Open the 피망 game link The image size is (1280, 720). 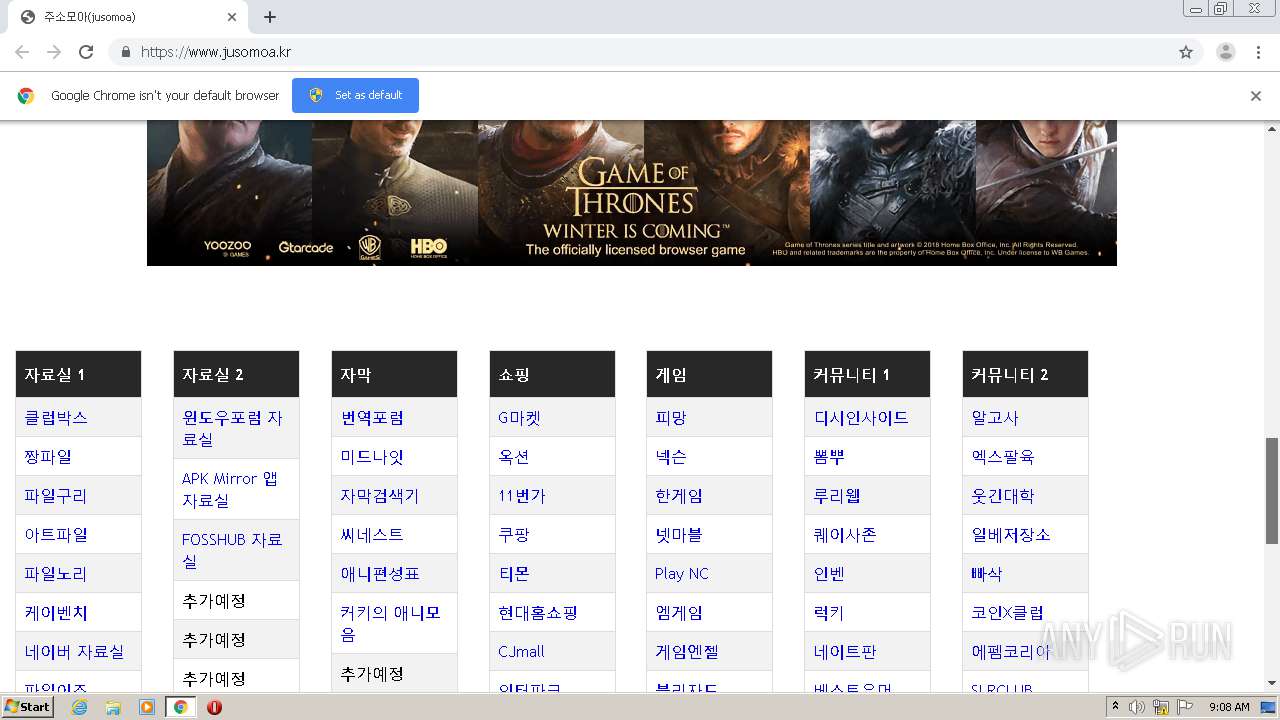point(671,418)
